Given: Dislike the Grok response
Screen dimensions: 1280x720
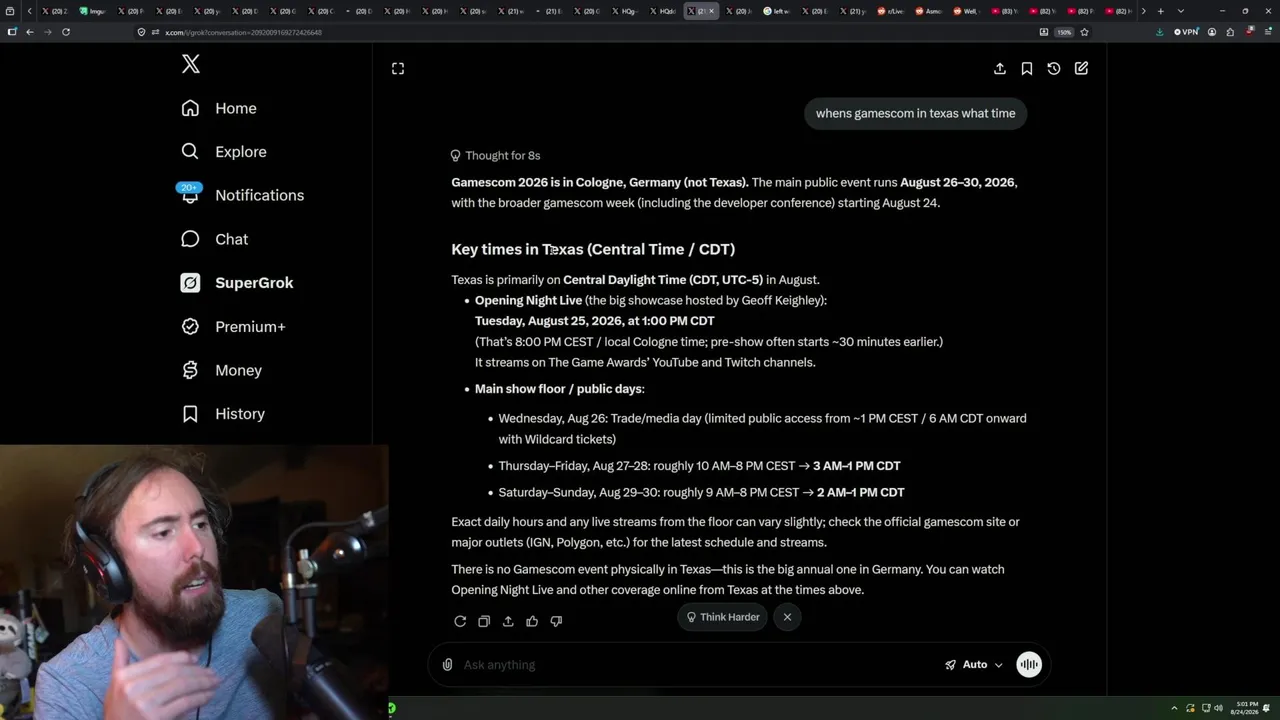Looking at the screenshot, I should pyautogui.click(x=556, y=621).
